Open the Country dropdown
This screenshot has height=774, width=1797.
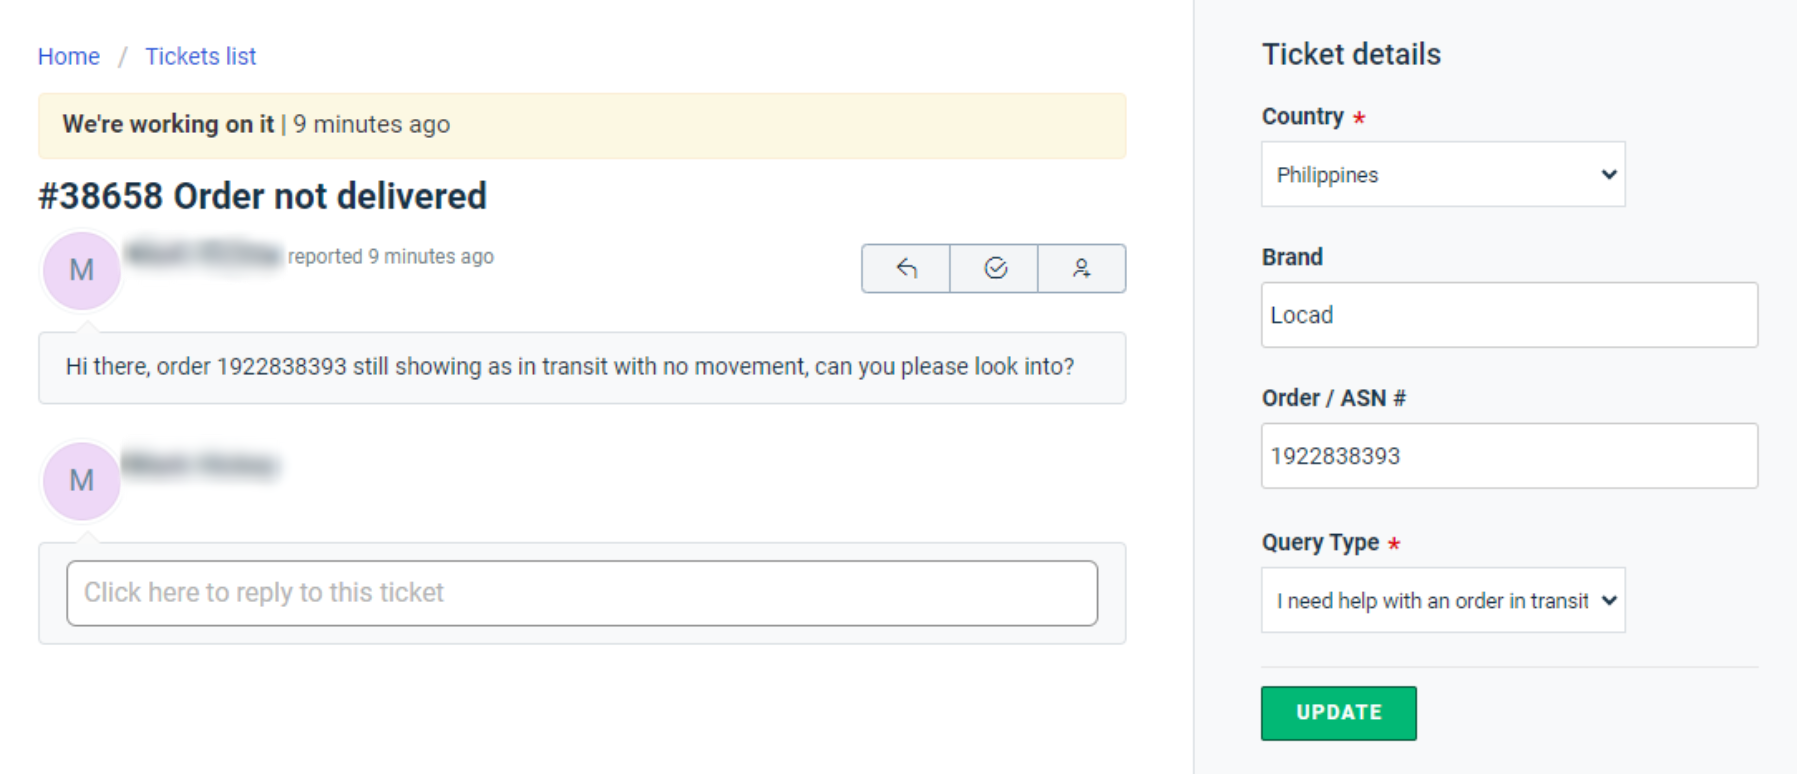click(1442, 174)
